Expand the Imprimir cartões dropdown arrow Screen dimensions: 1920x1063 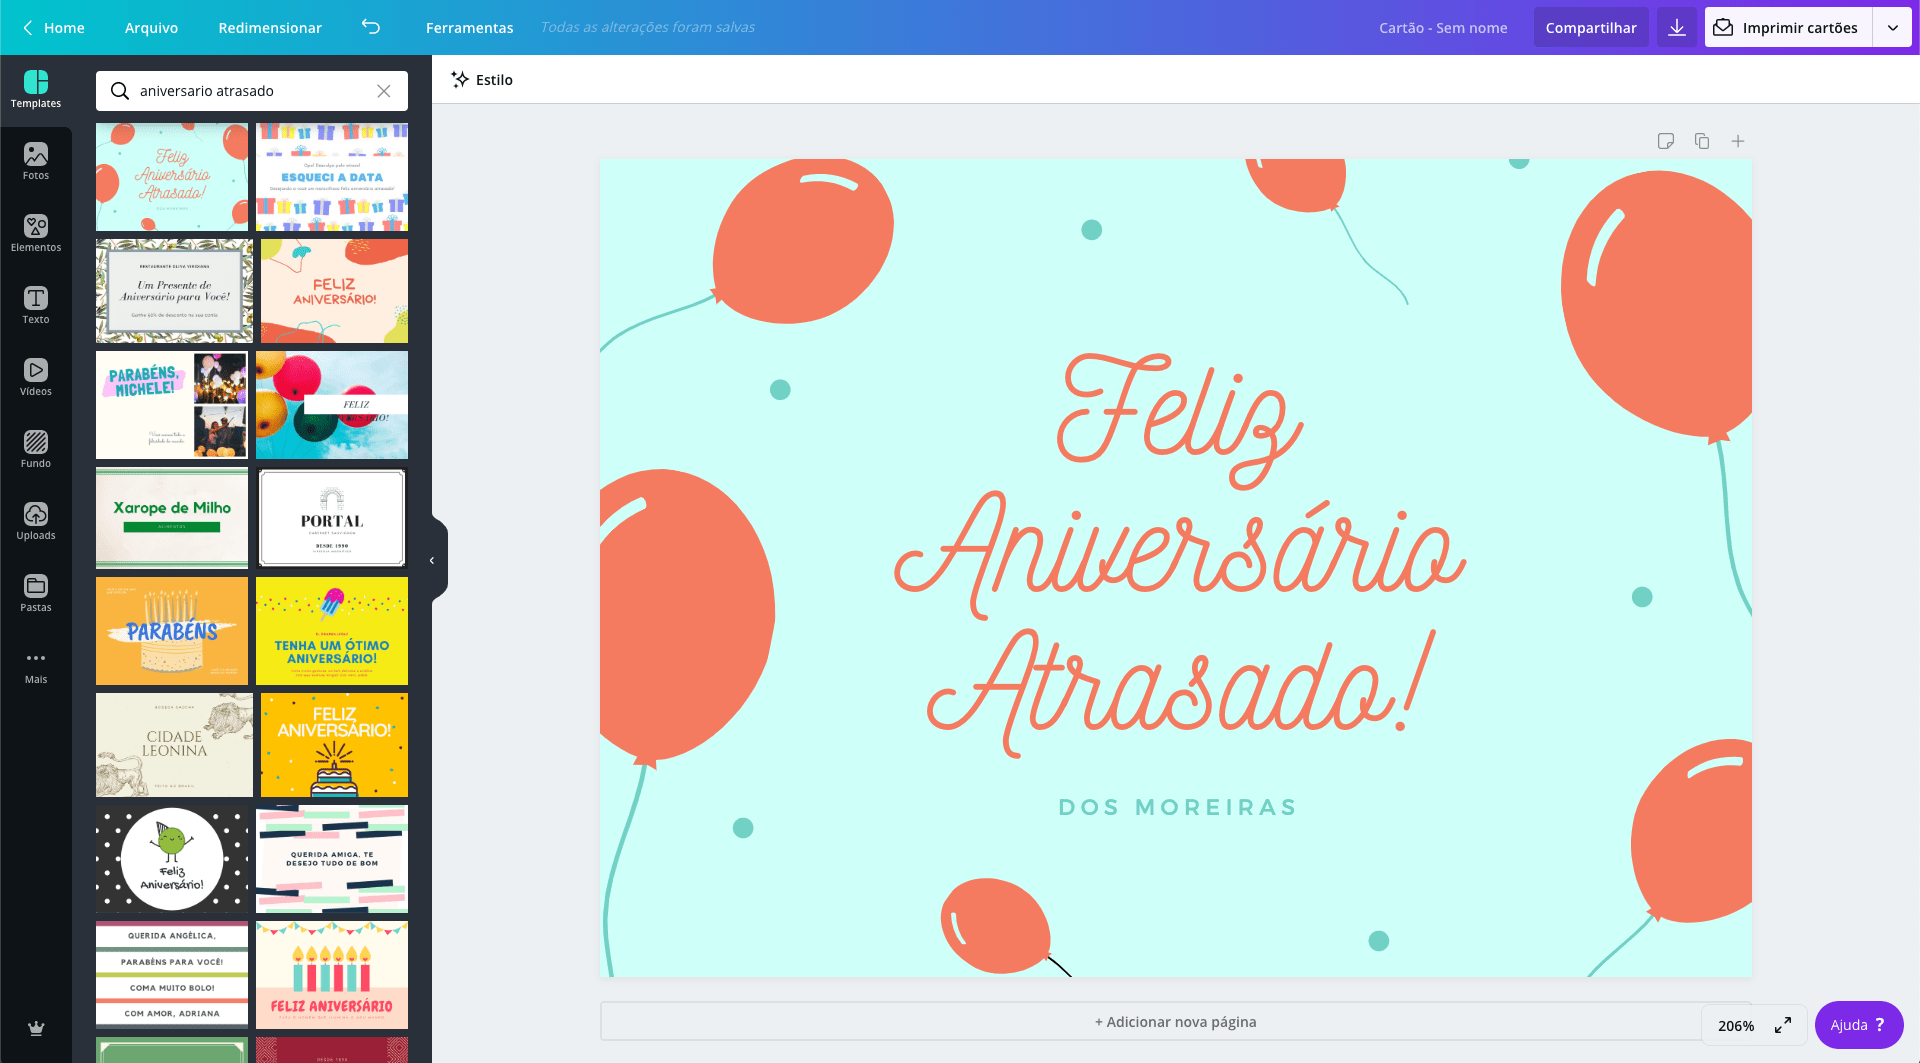(1892, 27)
